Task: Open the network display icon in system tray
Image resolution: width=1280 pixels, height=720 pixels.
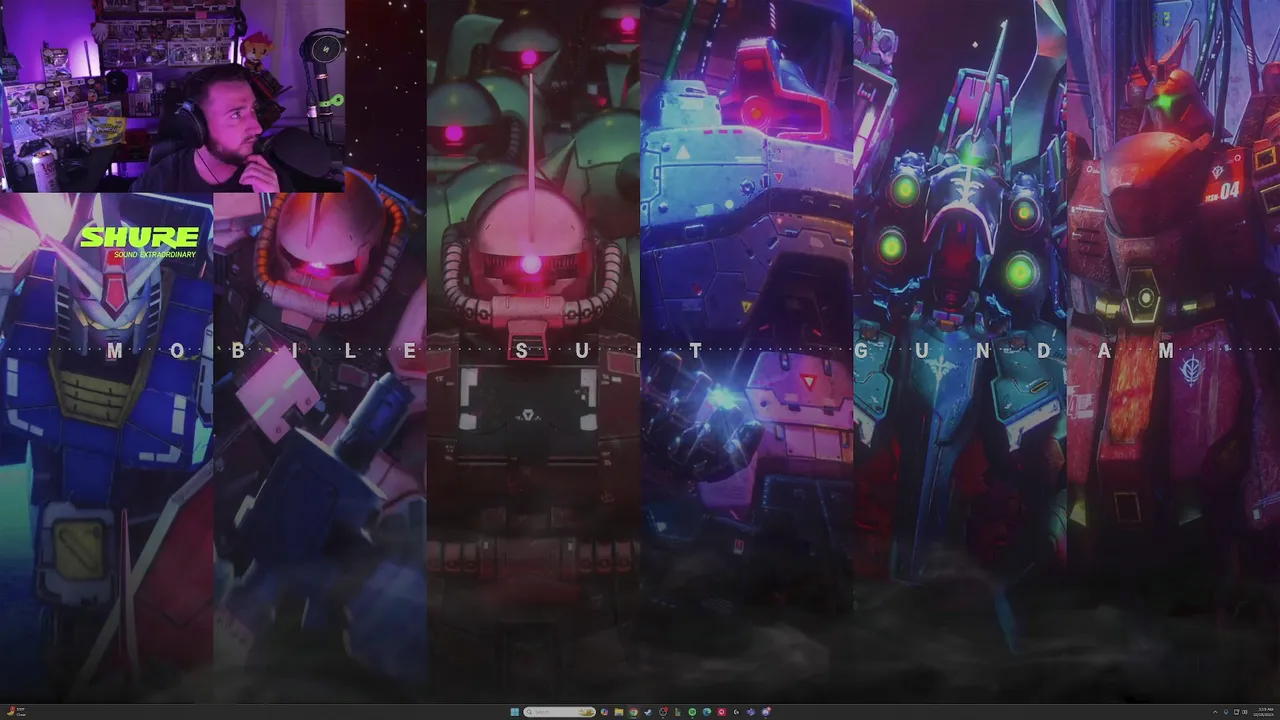Action: pos(1236,712)
